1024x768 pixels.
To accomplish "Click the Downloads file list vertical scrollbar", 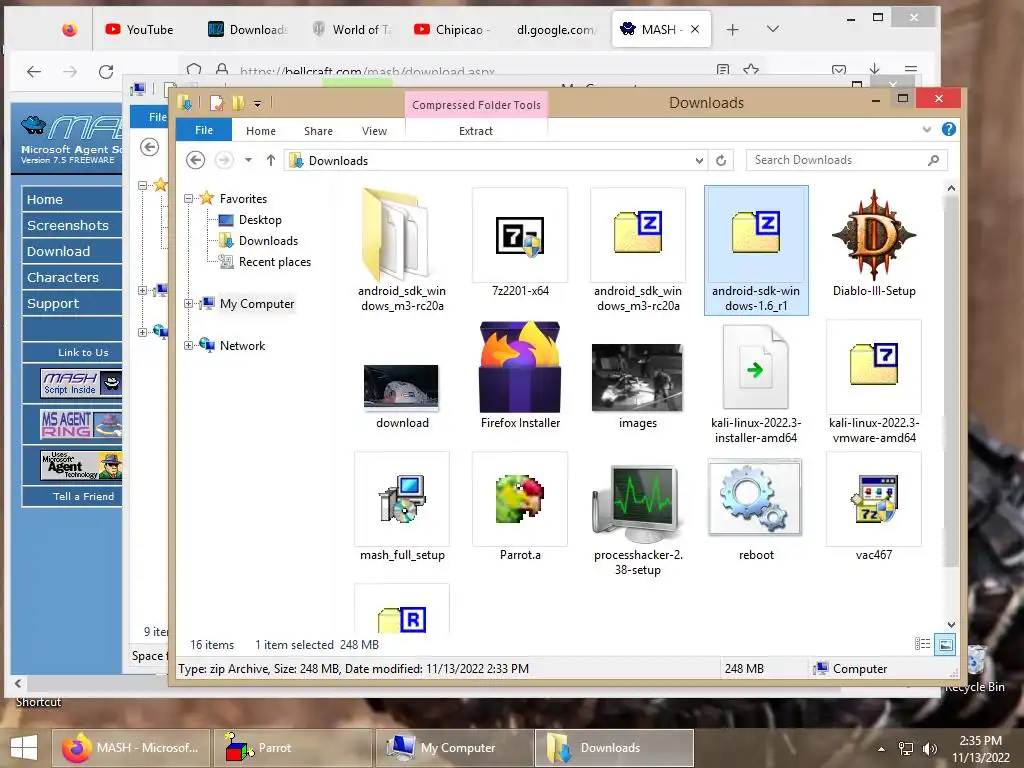I will 951,381.
